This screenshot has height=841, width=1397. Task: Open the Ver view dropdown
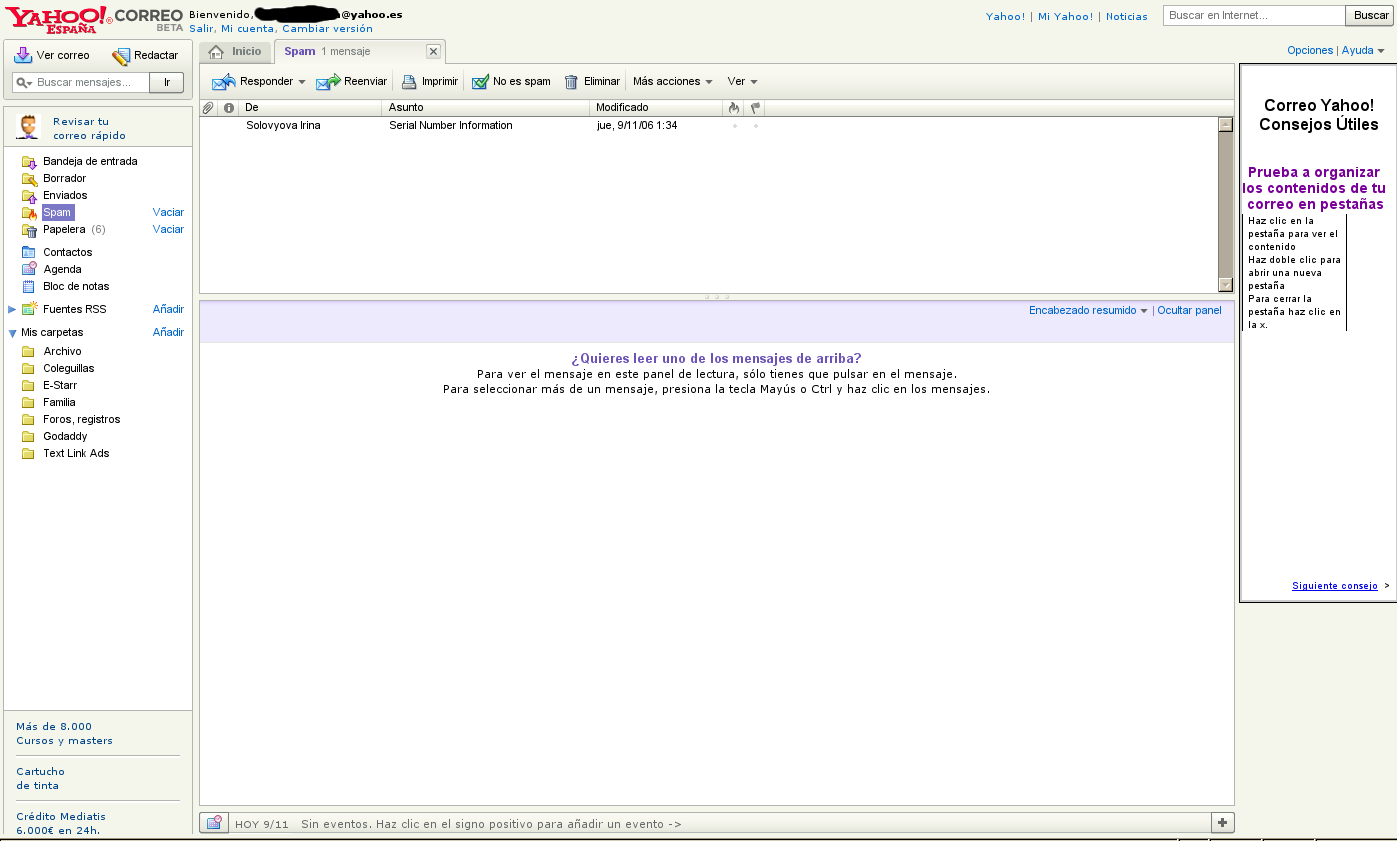click(x=754, y=82)
